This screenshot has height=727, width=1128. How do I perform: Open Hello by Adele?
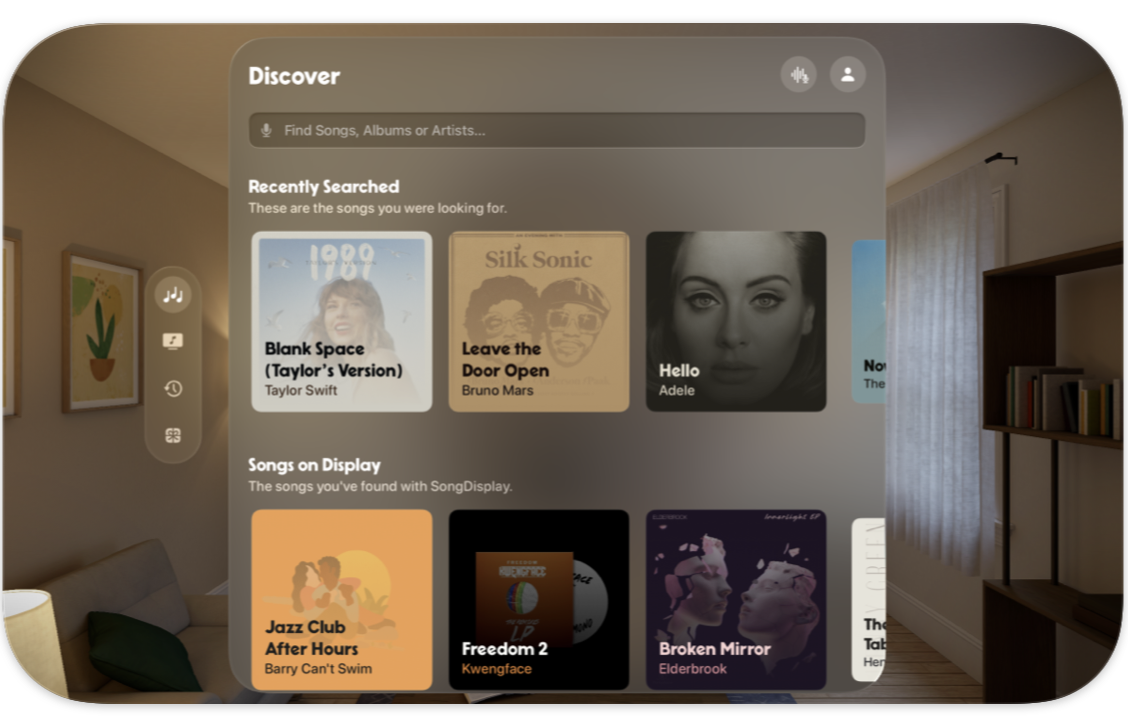pyautogui.click(x=737, y=320)
